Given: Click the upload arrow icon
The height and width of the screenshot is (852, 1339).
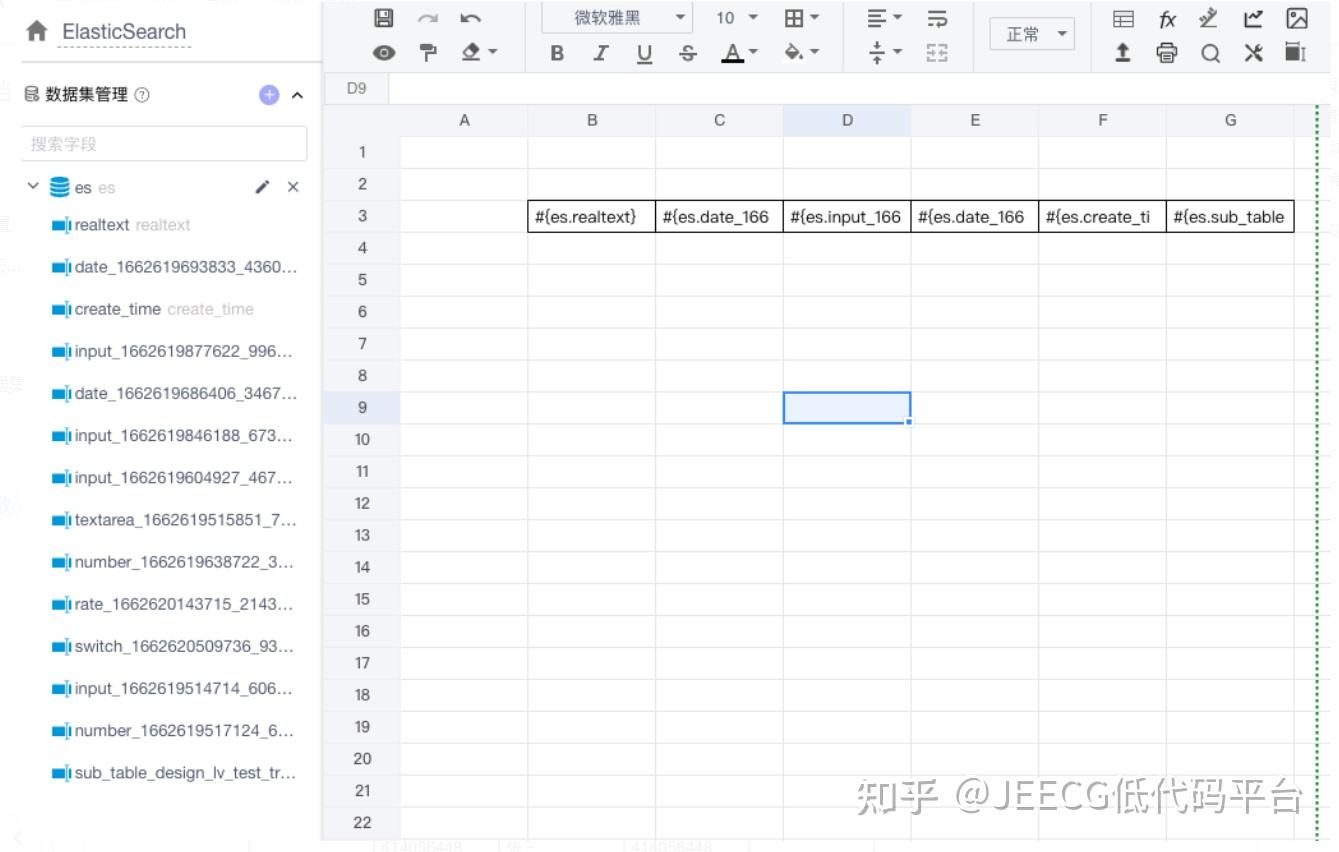Looking at the screenshot, I should click(1123, 53).
